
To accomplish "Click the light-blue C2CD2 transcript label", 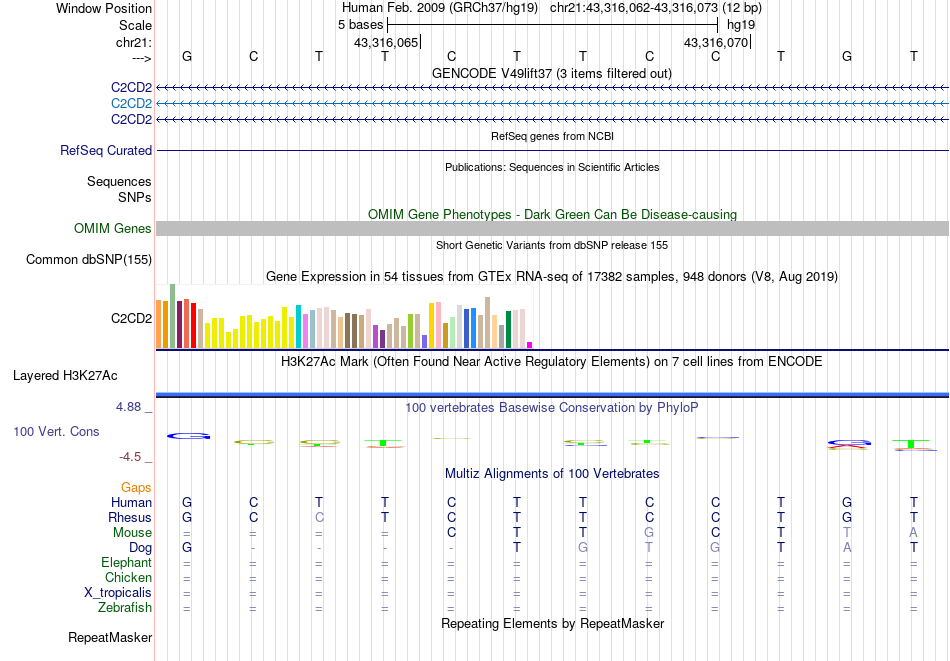I will [x=131, y=104].
